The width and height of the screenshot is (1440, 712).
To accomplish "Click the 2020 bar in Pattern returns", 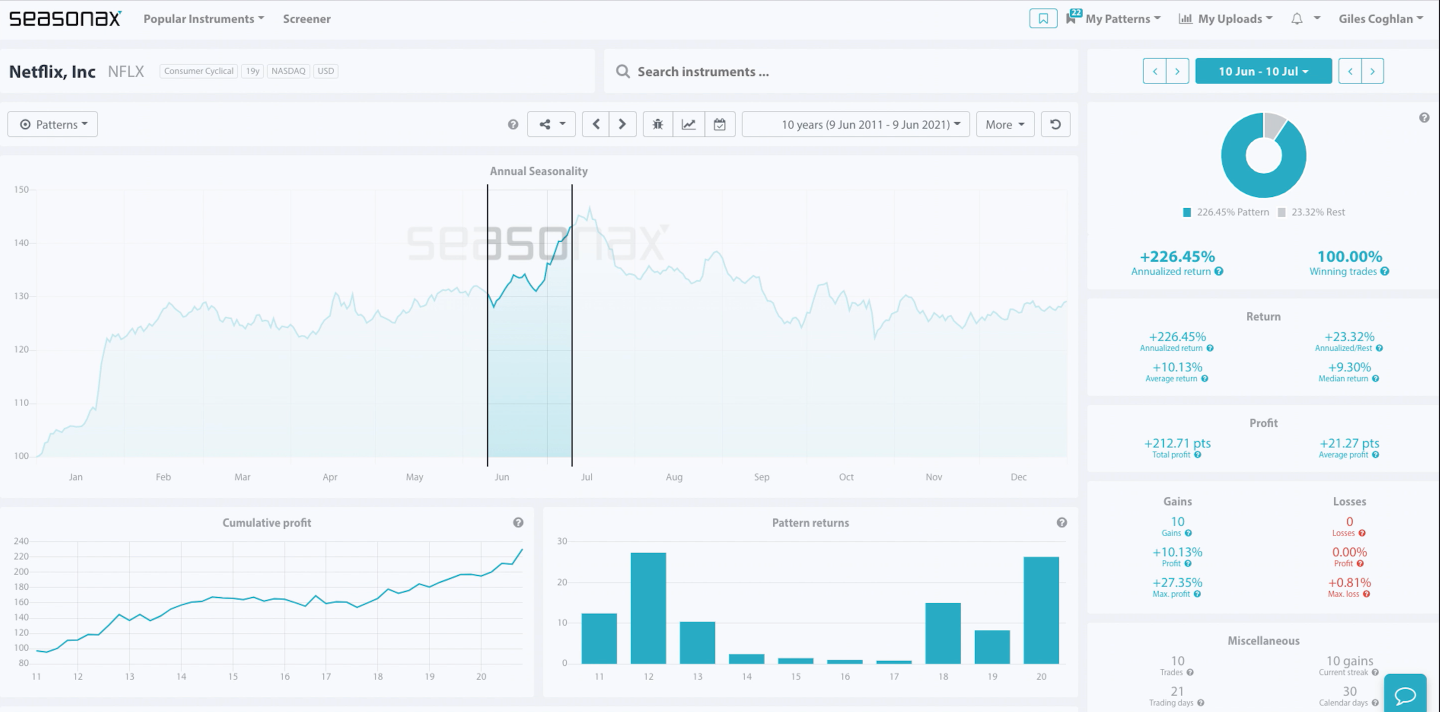I will tap(1041, 610).
